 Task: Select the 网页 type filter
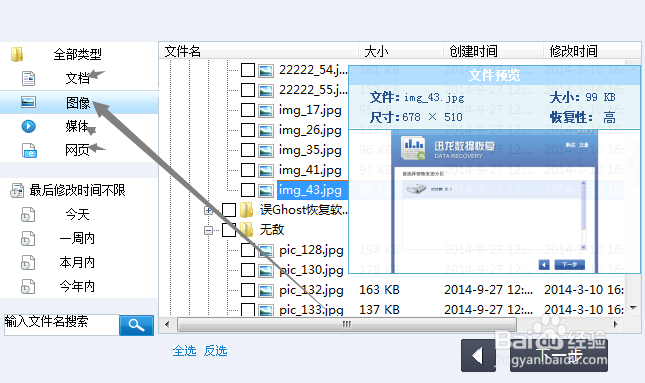coord(79,150)
